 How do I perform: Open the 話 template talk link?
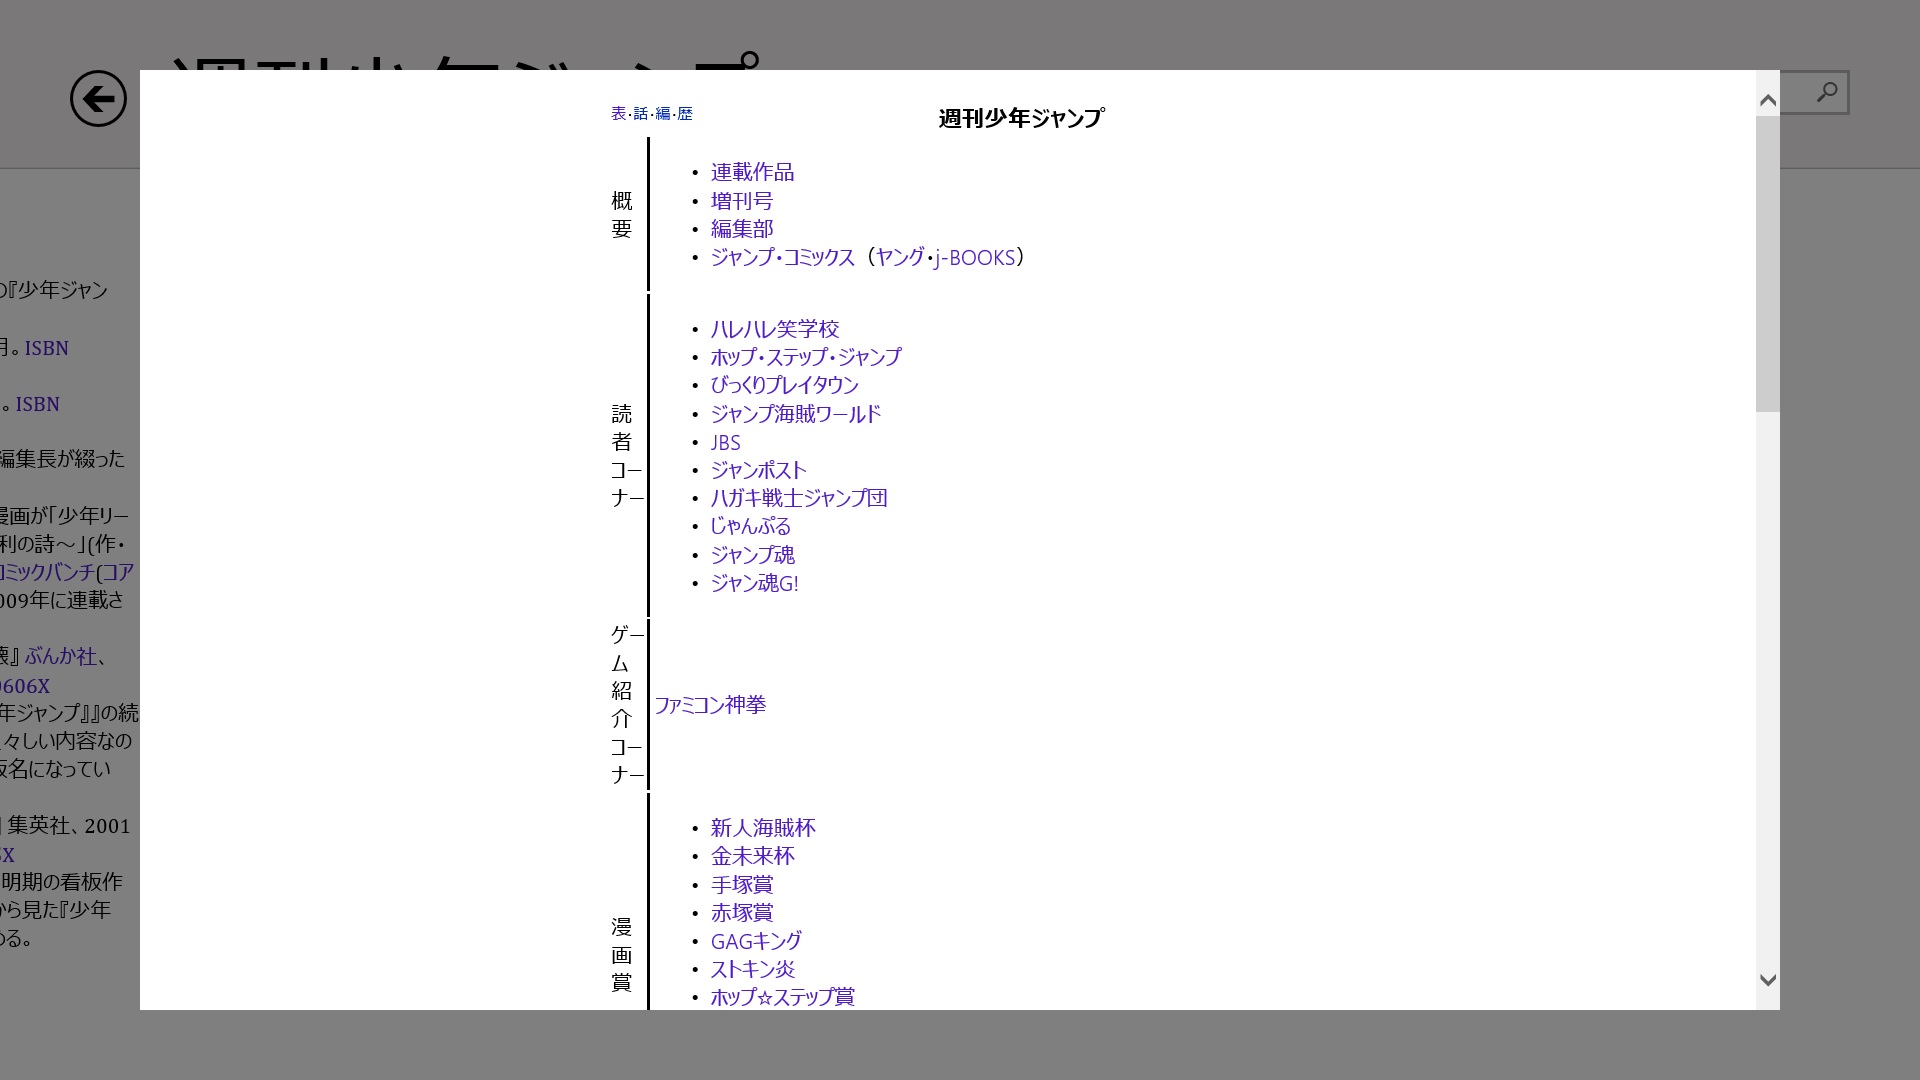(x=641, y=114)
